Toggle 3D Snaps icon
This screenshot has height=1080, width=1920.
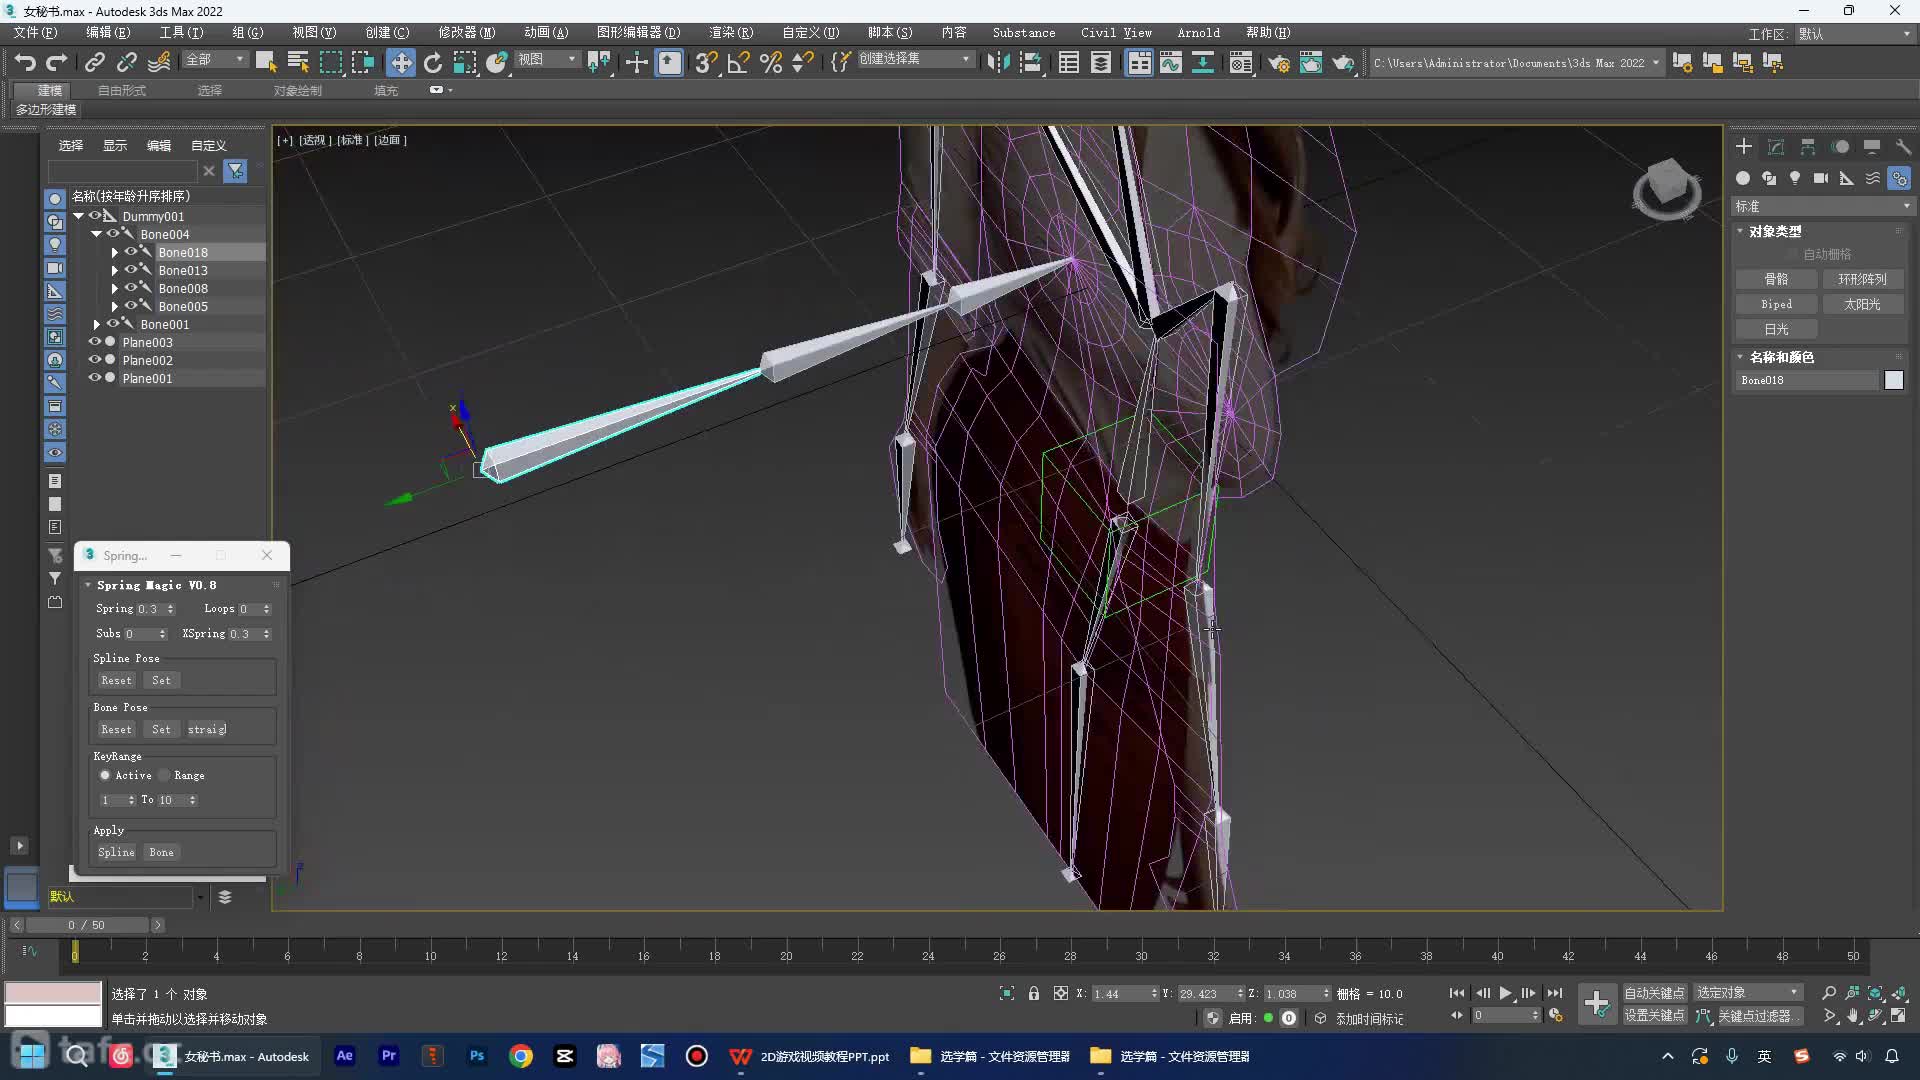click(706, 63)
